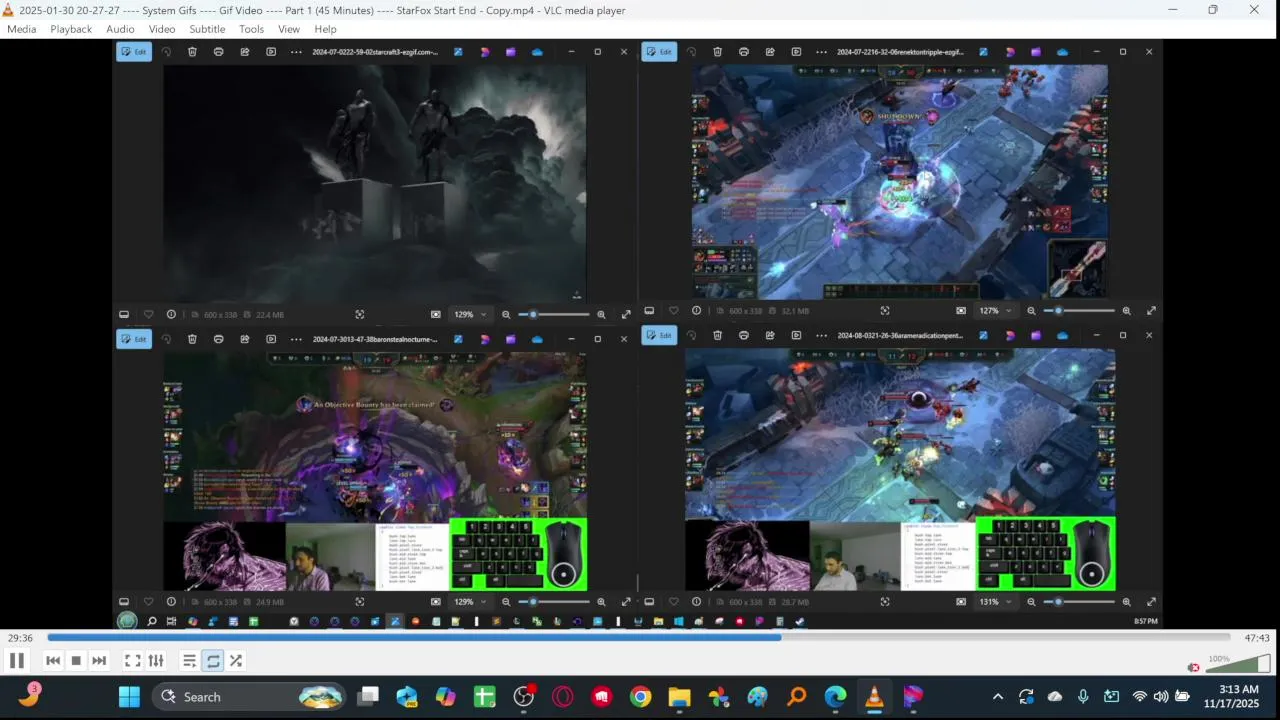Screen dimensions: 1280x720
Task: Click print icon in starcraft3 window
Action: [x=218, y=52]
